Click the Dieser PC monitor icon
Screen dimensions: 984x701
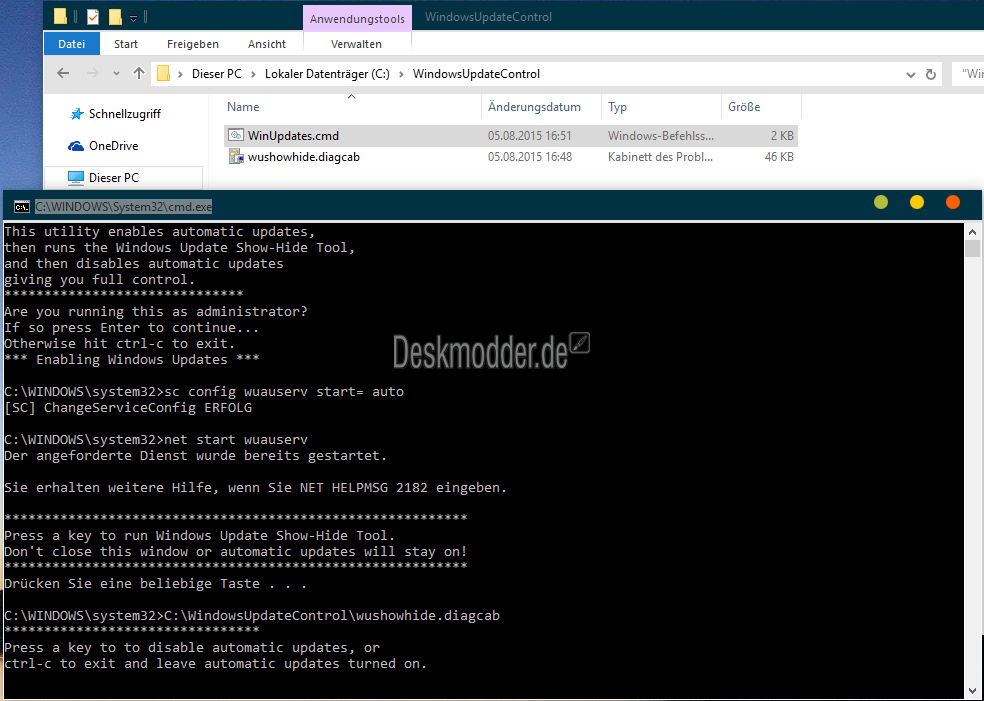point(75,178)
